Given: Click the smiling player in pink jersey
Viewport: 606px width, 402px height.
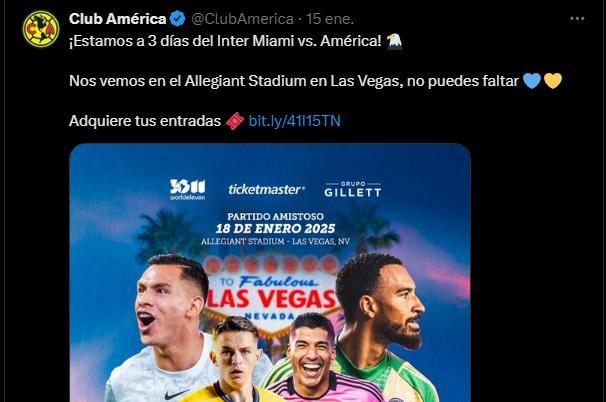Looking at the screenshot, I should 312,358.
